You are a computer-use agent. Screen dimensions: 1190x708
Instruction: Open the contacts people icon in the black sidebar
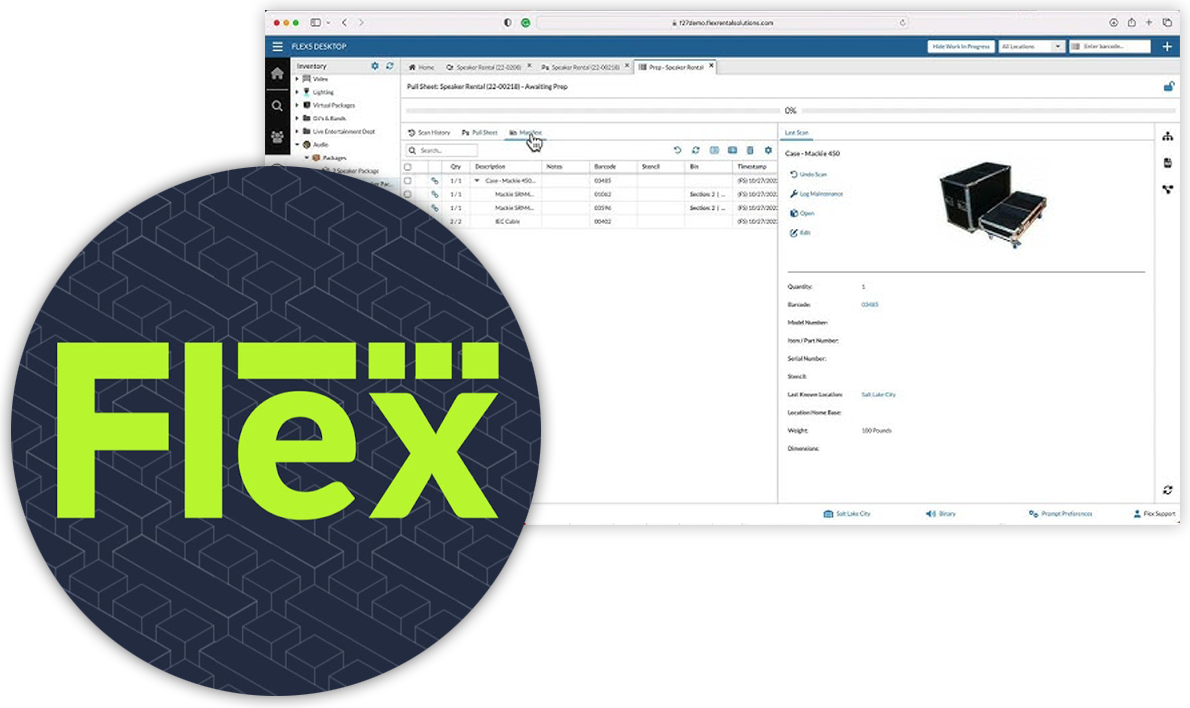pos(277,137)
